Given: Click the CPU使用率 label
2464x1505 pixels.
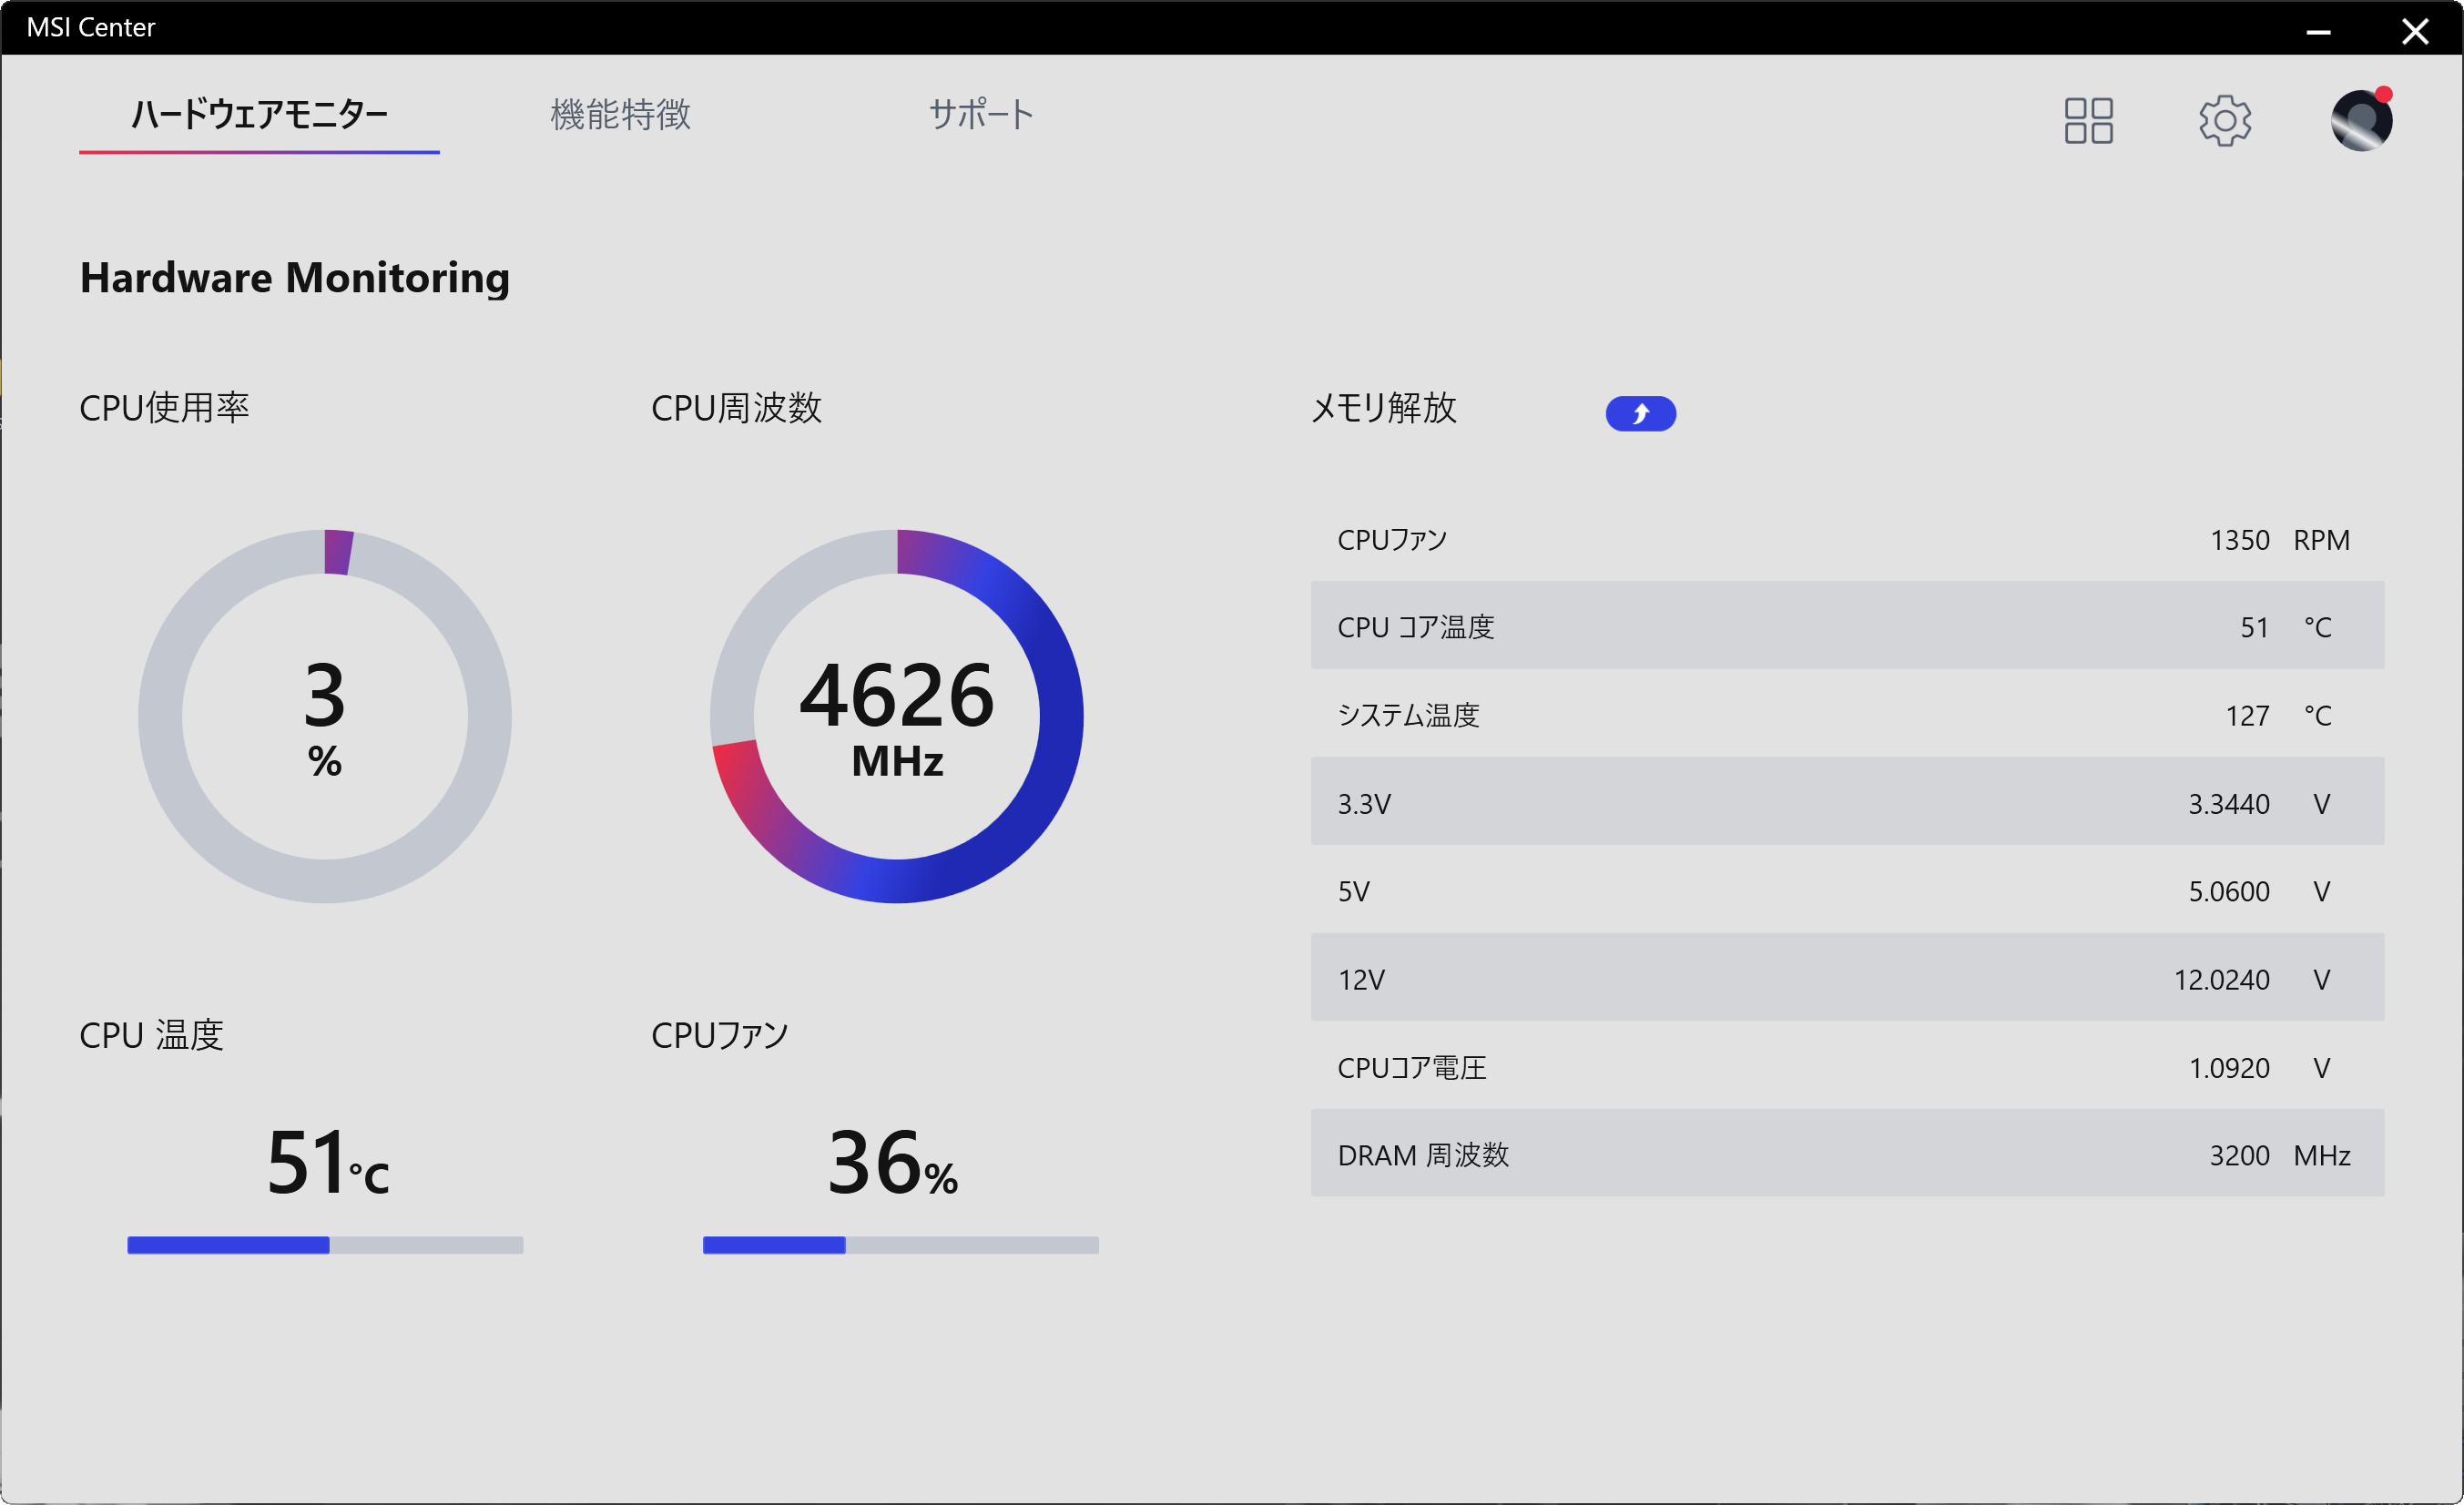Looking at the screenshot, I should 164,408.
